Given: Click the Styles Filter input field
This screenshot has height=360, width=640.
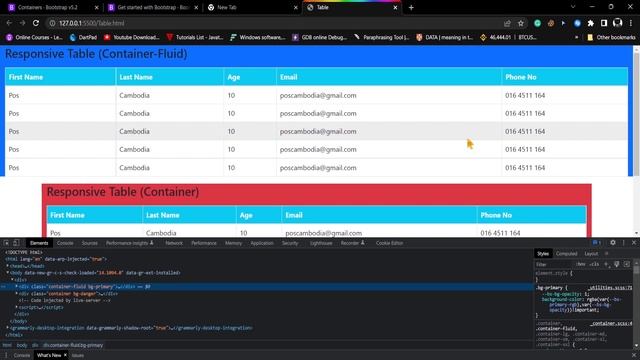Looking at the screenshot, I should pyautogui.click(x=554, y=264).
